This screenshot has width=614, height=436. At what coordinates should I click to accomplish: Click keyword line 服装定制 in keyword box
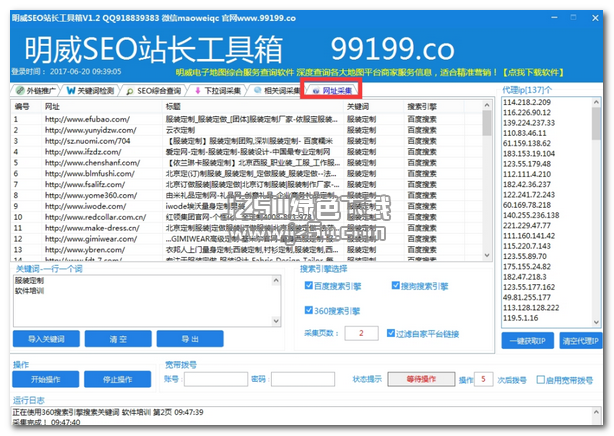[29, 280]
